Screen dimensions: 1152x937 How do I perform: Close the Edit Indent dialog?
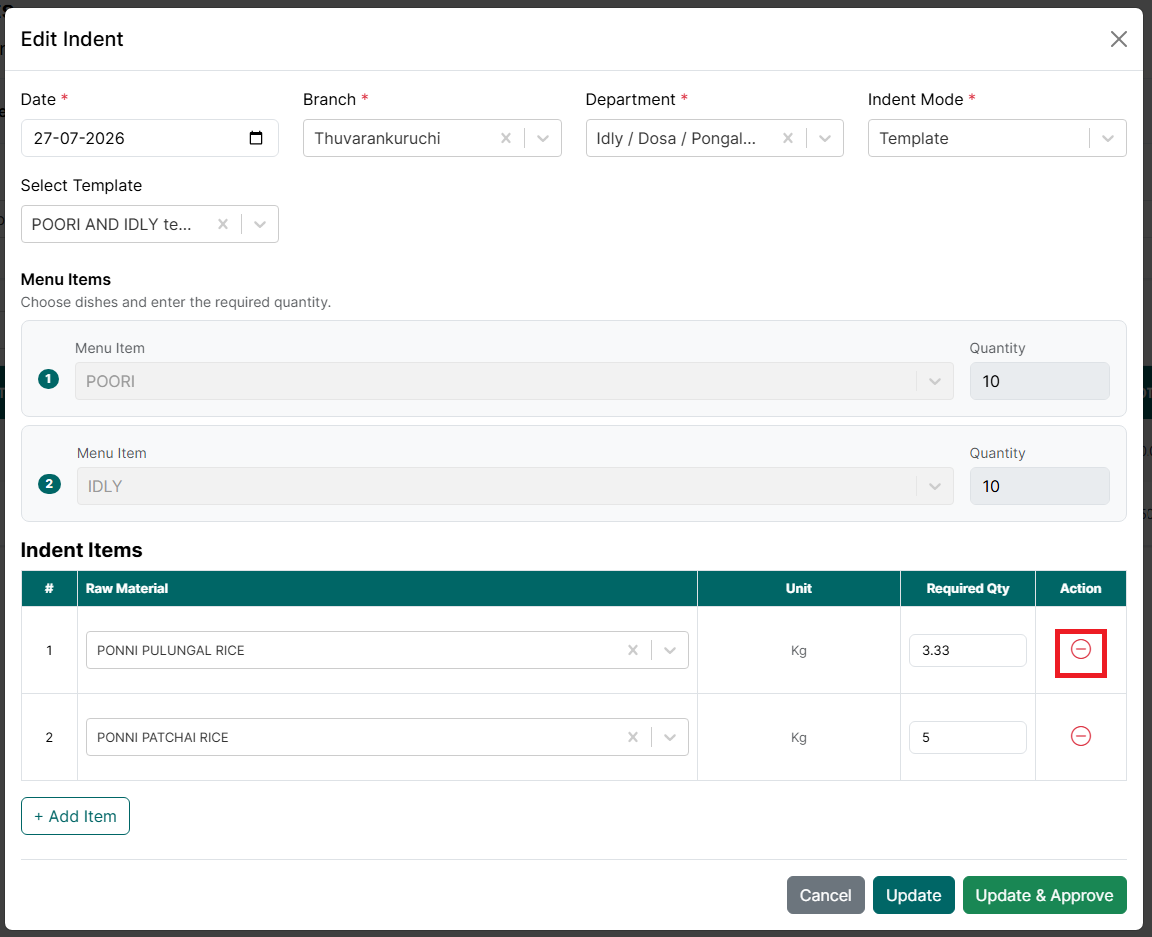[x=1118, y=39]
